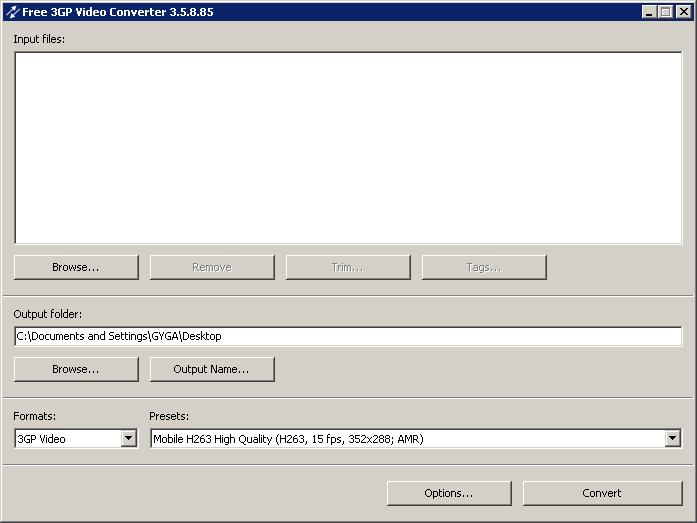Browse for an output folder
This screenshot has width=697, height=523.
pyautogui.click(x=76, y=369)
